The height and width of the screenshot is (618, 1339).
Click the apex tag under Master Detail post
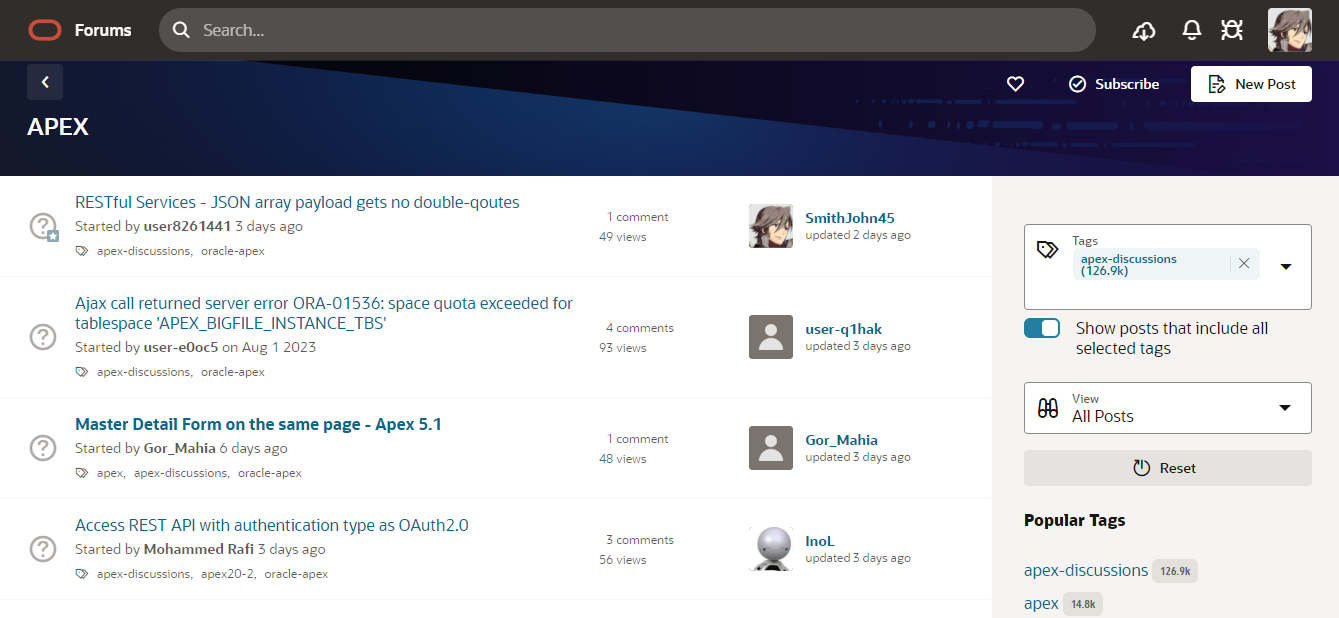click(110, 473)
